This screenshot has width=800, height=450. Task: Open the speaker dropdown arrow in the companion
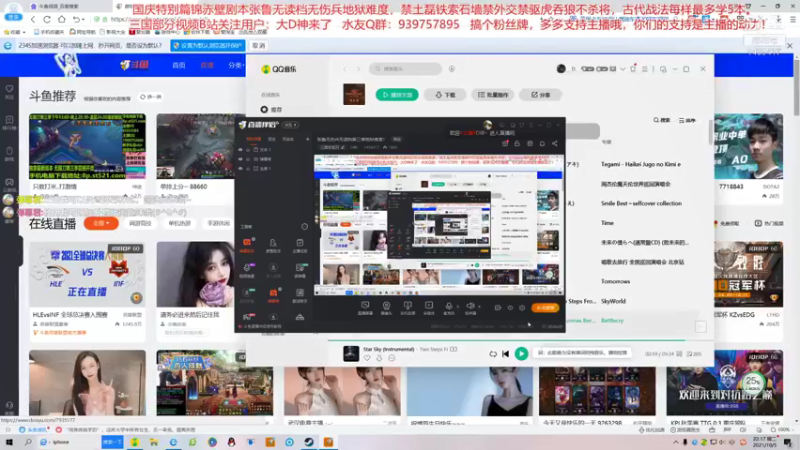pyautogui.click(x=479, y=307)
